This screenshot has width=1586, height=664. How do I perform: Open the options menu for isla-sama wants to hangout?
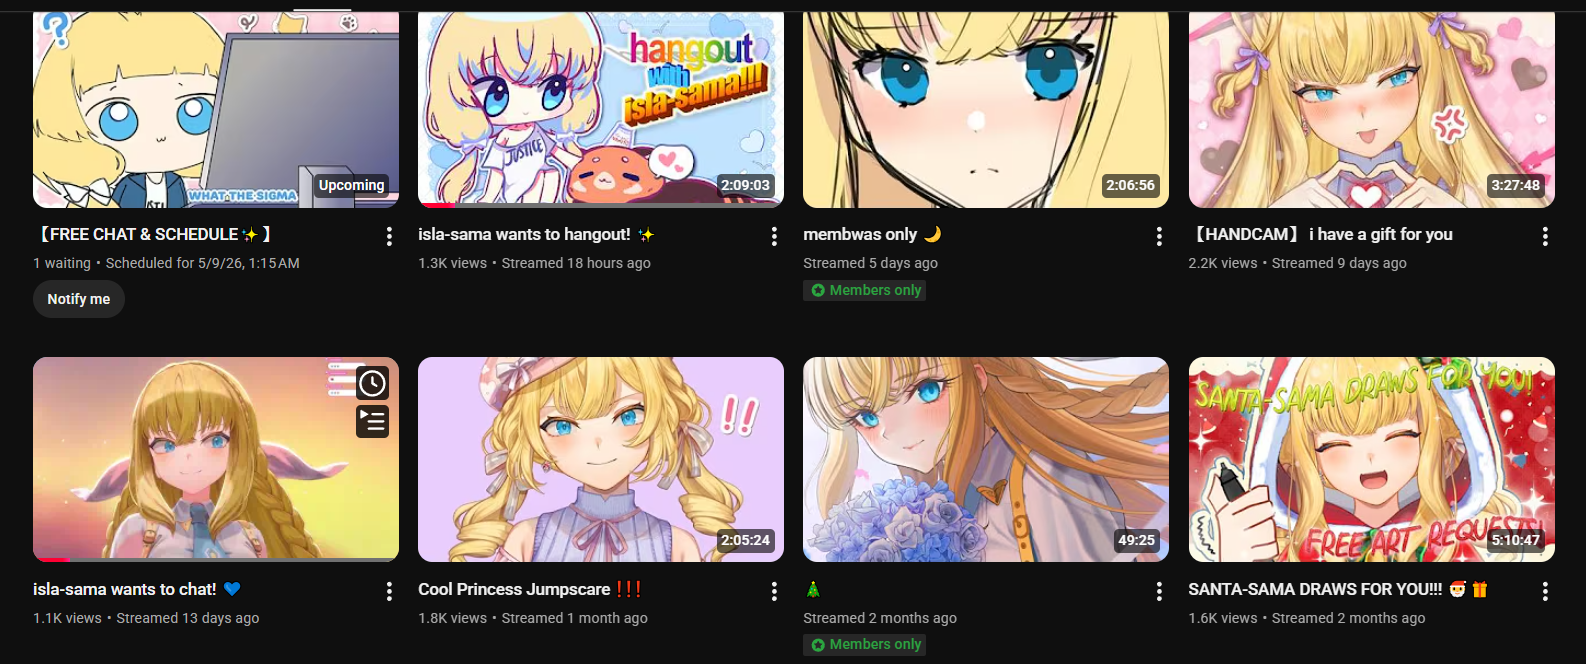point(774,236)
